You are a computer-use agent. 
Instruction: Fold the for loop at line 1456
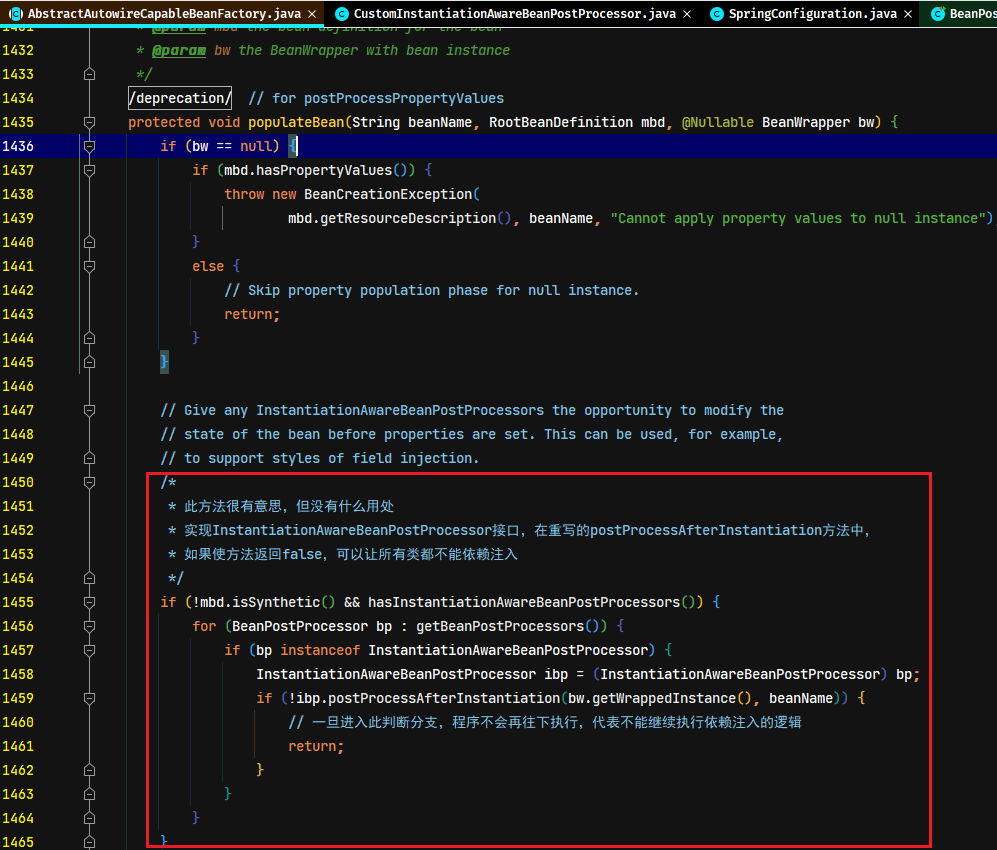(x=90, y=626)
